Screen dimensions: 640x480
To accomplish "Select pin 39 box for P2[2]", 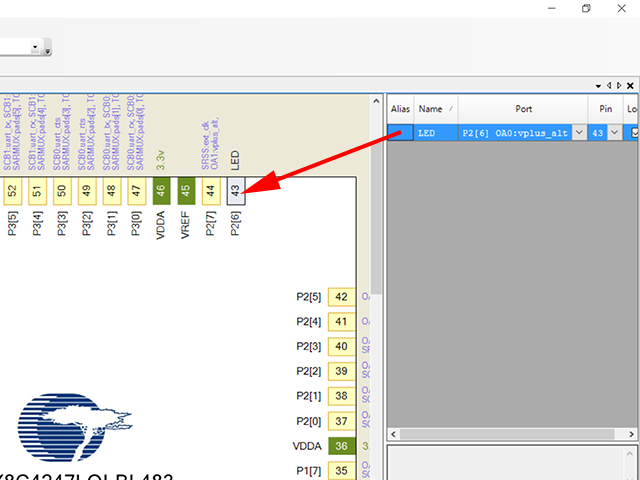I will click(x=342, y=371).
